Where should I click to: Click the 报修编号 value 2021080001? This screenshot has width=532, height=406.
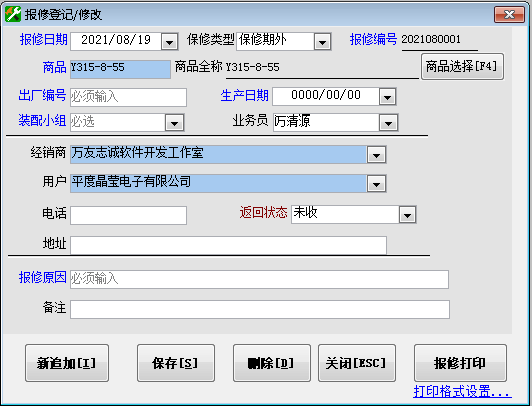click(x=431, y=39)
